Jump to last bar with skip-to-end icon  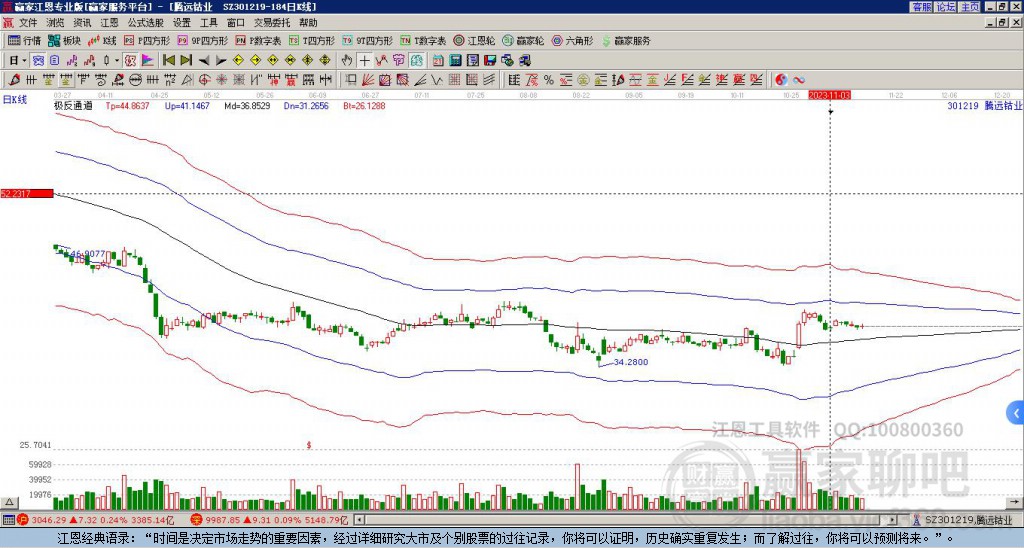(x=186, y=61)
